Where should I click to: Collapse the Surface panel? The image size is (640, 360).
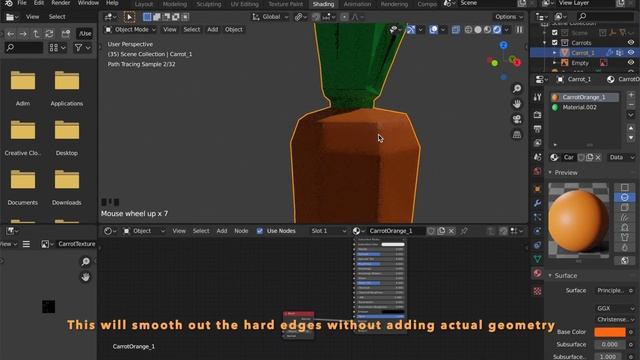550,276
